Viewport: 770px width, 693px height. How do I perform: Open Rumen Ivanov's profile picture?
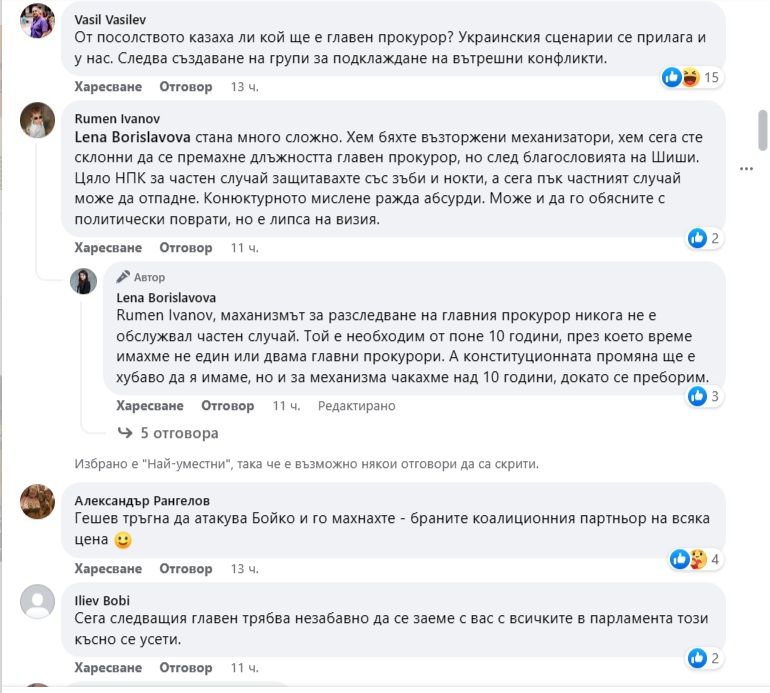(38, 120)
